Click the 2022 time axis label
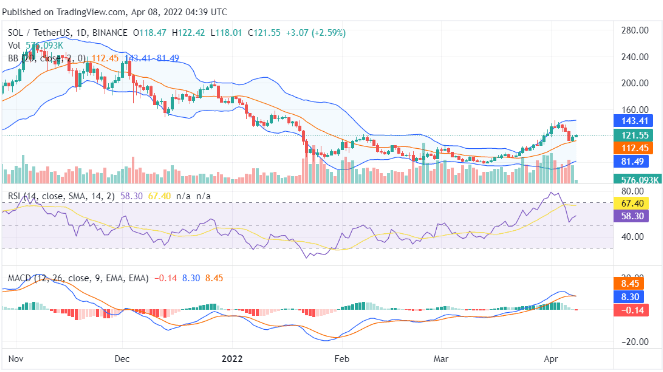 click(232, 359)
